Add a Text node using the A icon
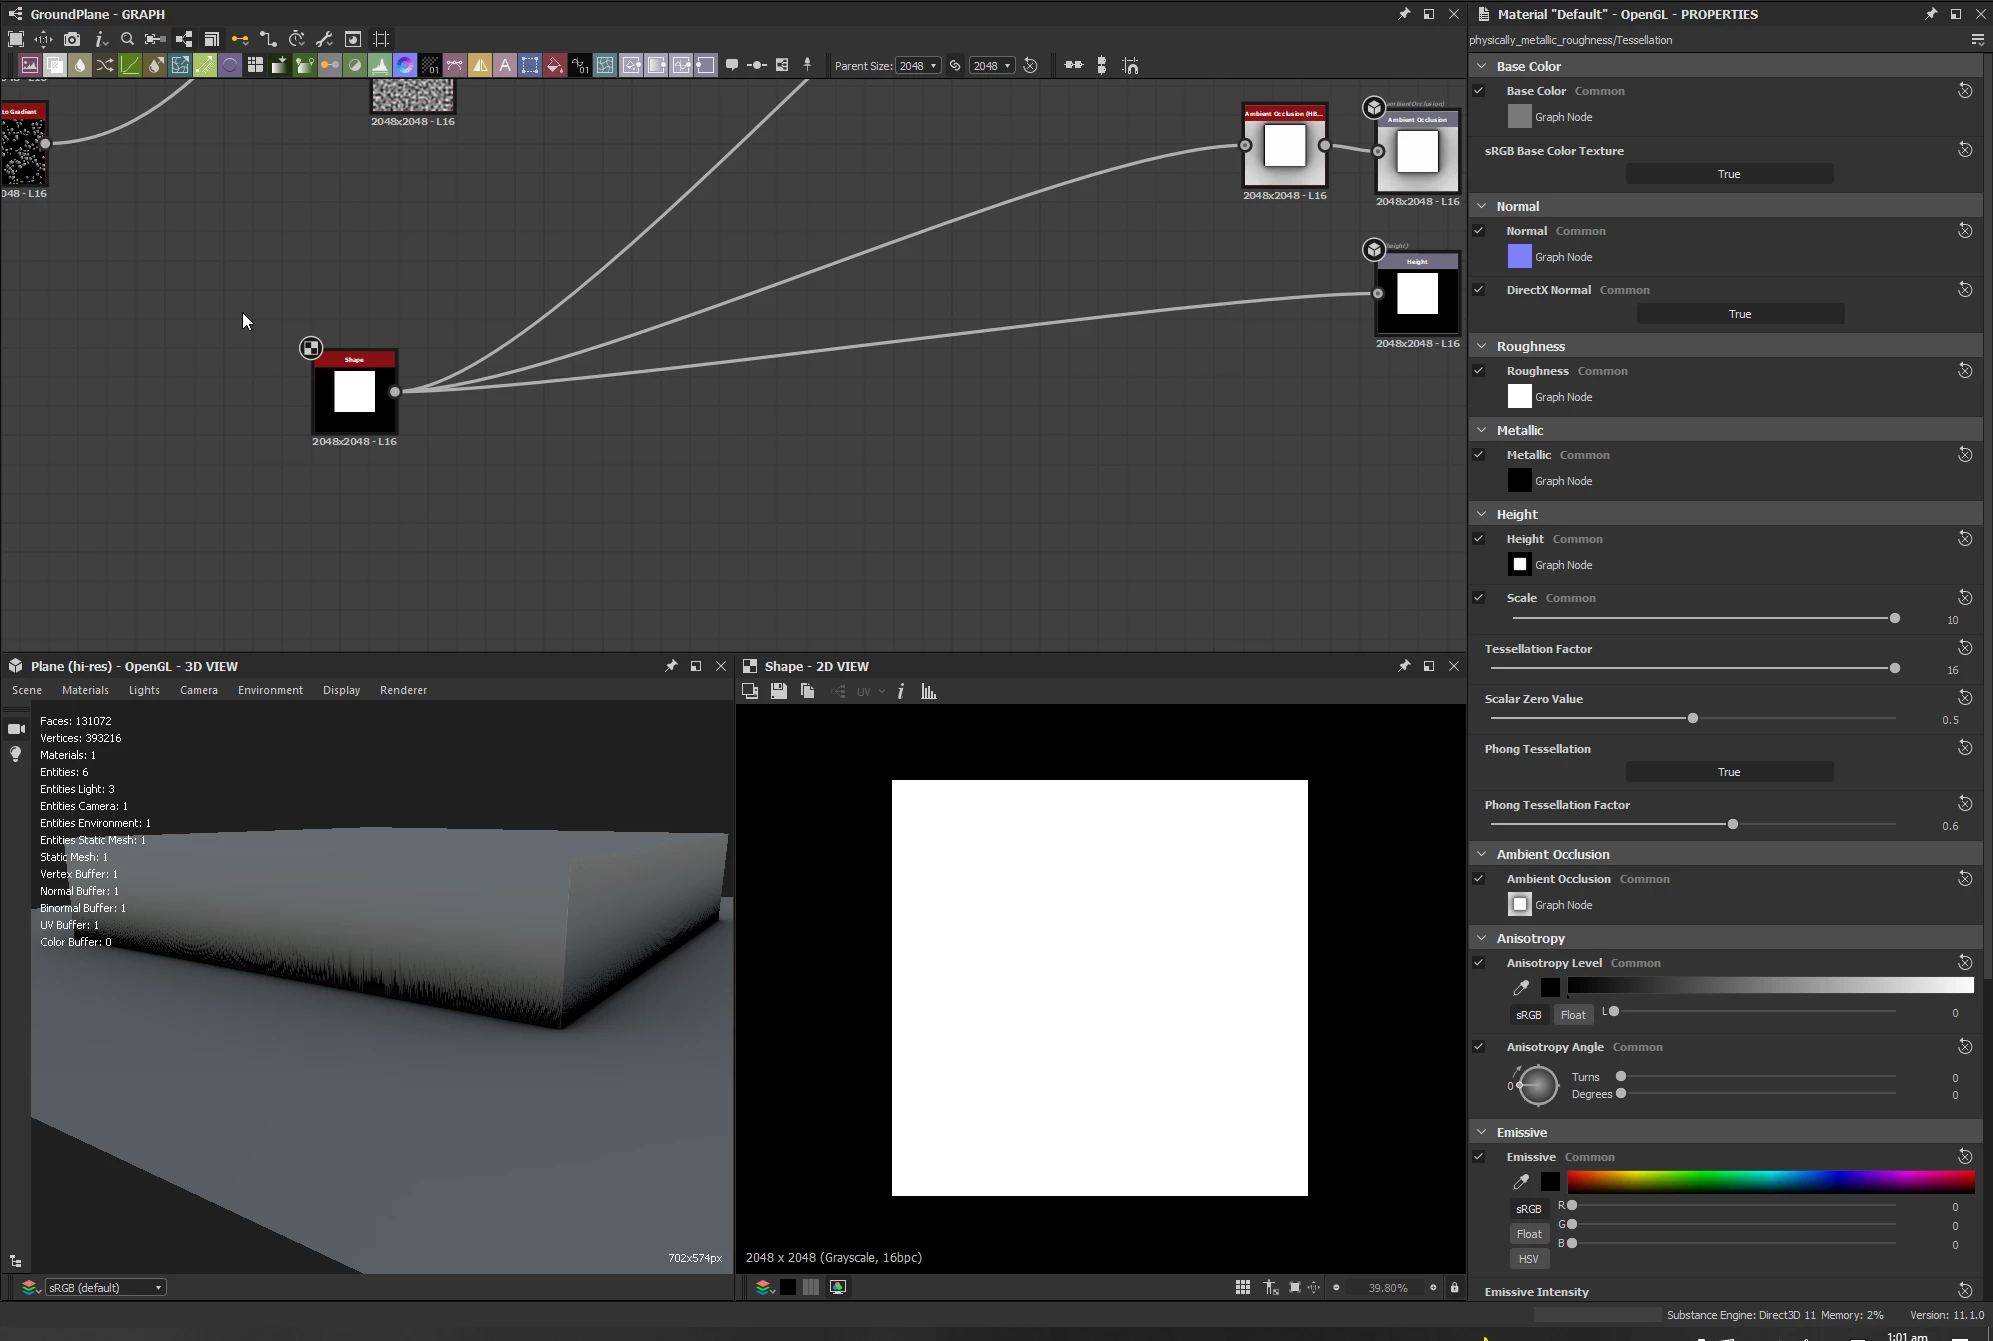 click(x=505, y=65)
